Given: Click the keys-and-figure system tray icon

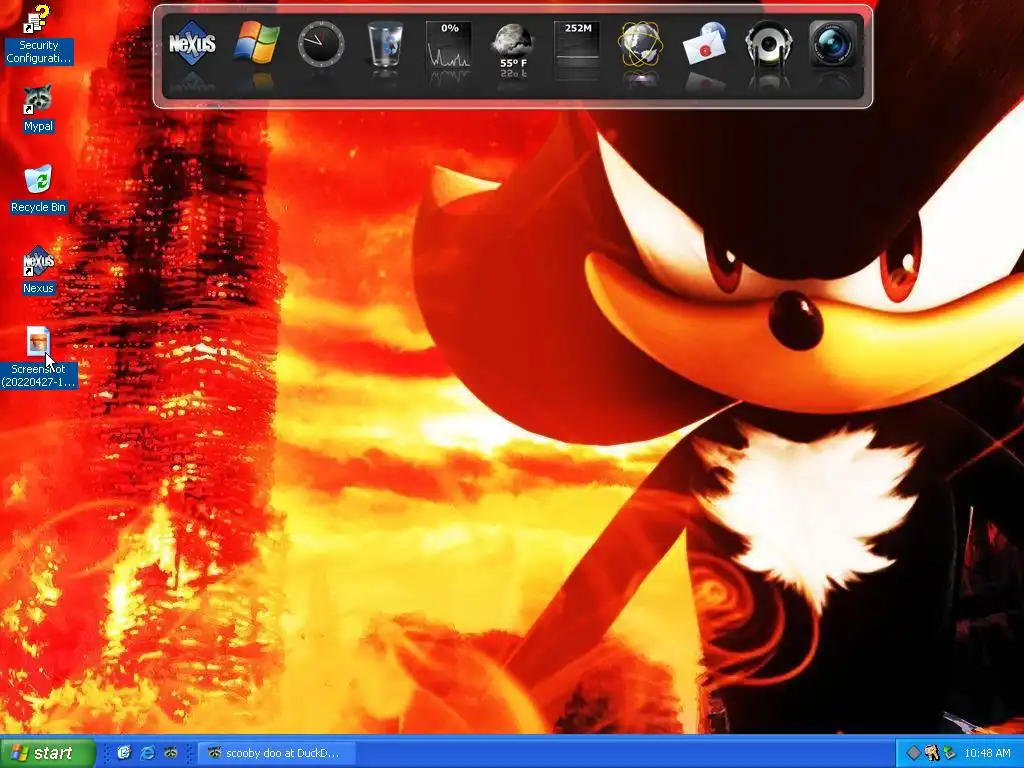Looking at the screenshot, I should click(931, 753).
